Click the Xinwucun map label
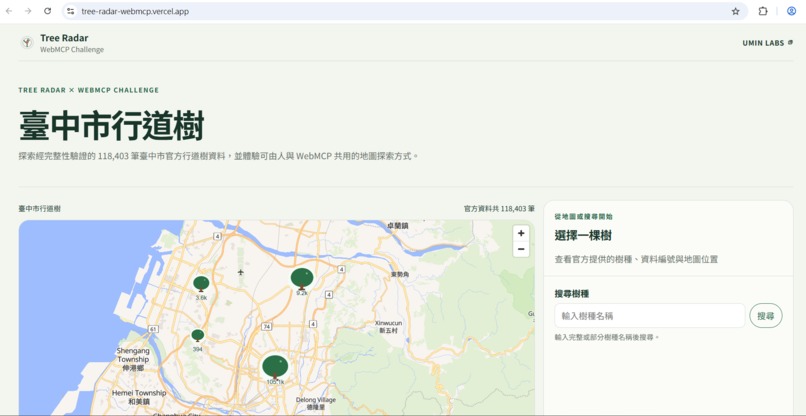Screen dimensions: 806x416 389,326
